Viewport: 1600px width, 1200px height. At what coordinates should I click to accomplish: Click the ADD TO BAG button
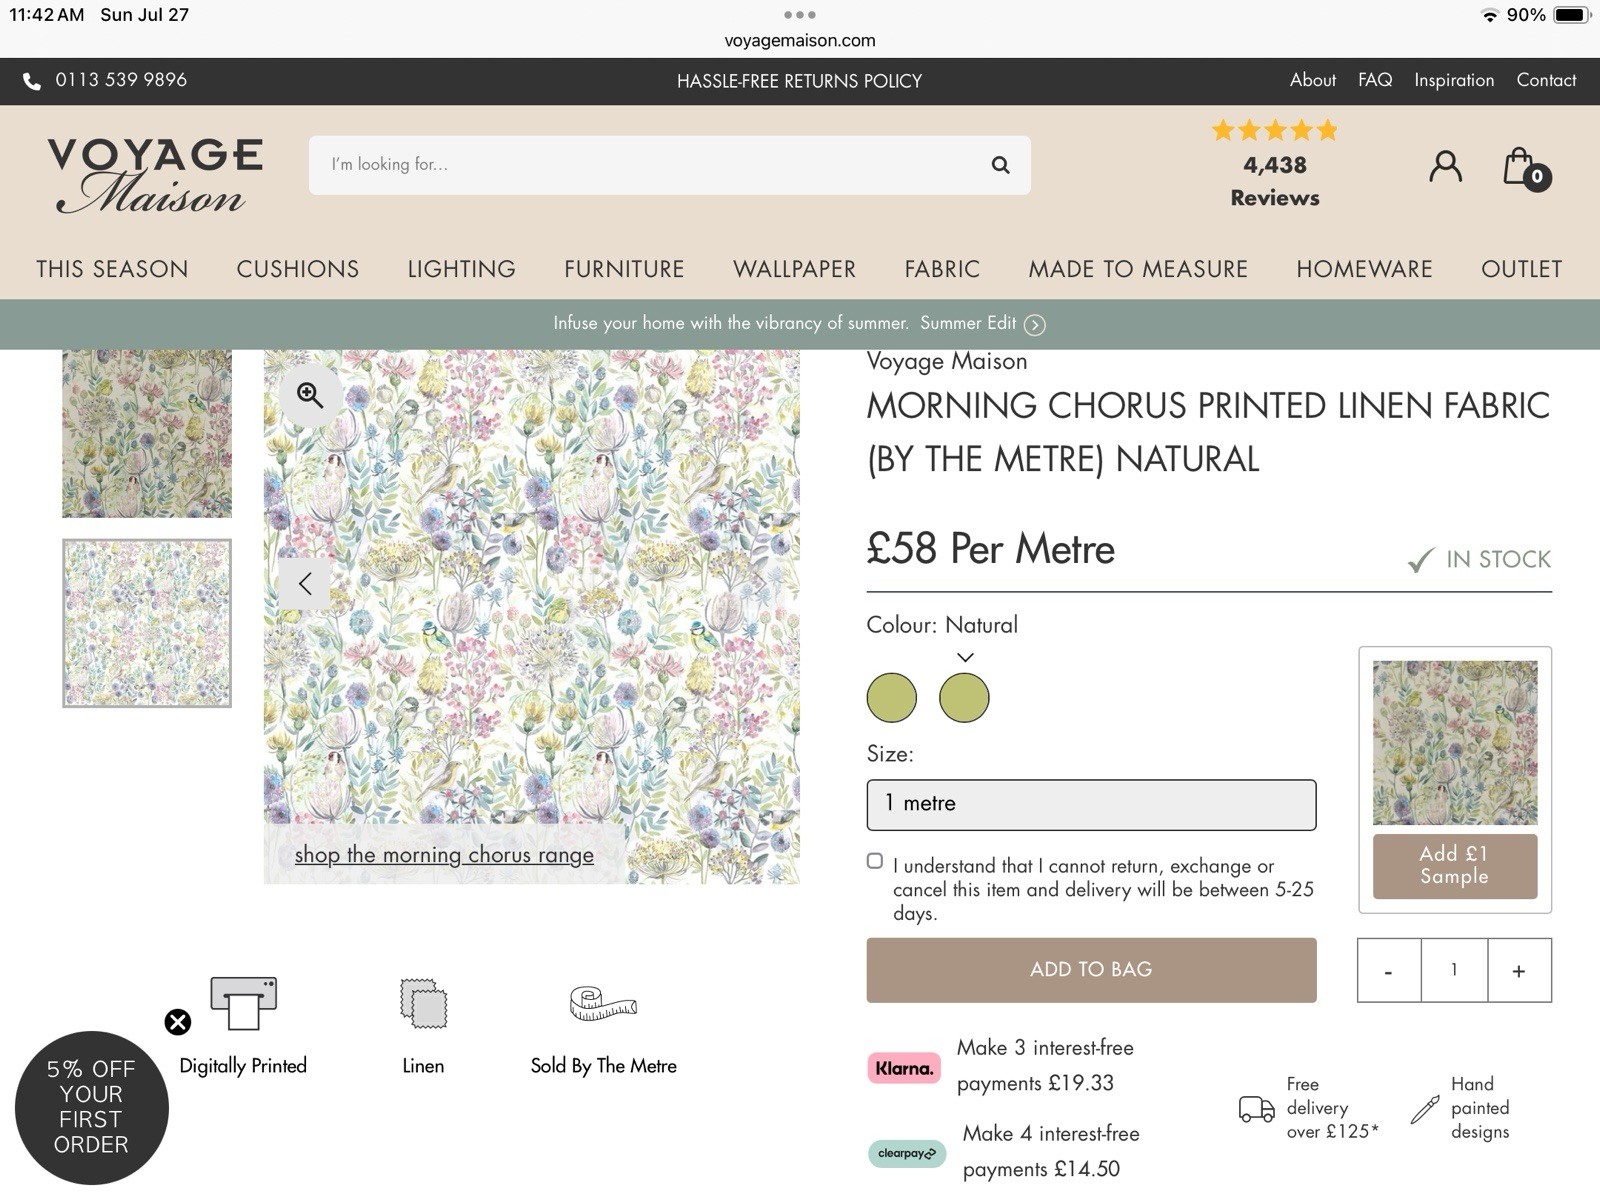[1091, 970]
